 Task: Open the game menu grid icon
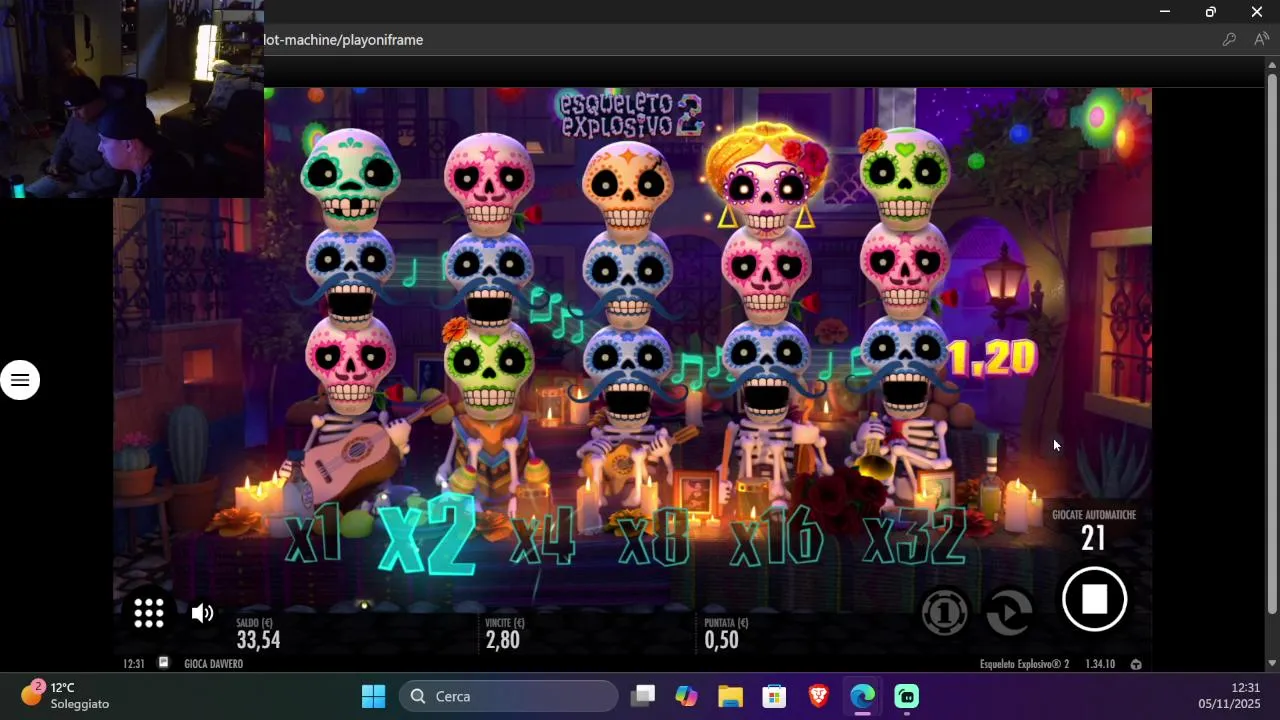(149, 613)
